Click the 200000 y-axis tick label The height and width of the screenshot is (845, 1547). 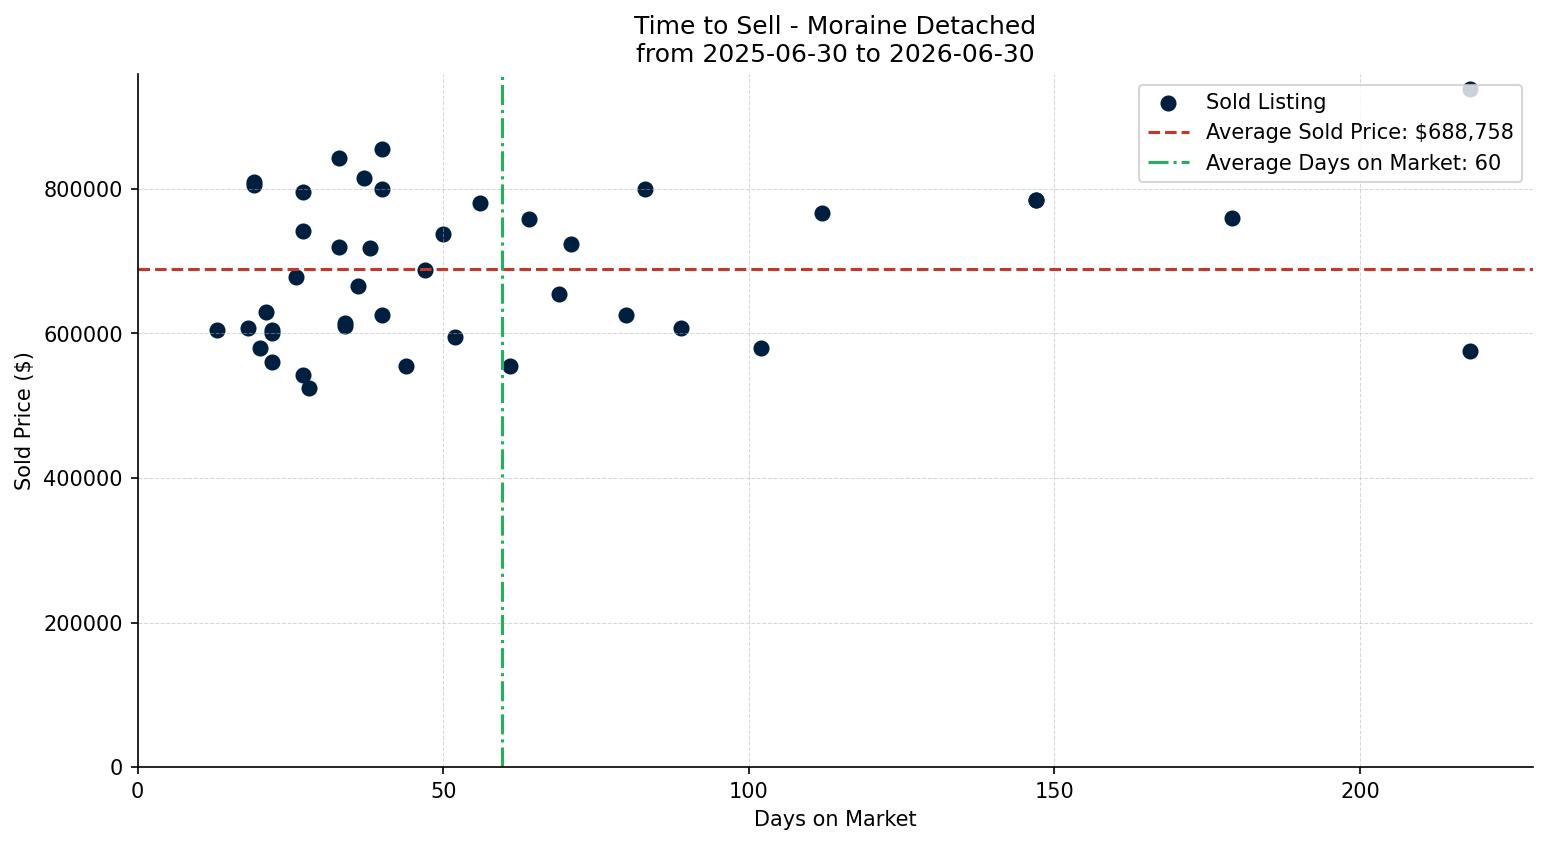point(83,624)
